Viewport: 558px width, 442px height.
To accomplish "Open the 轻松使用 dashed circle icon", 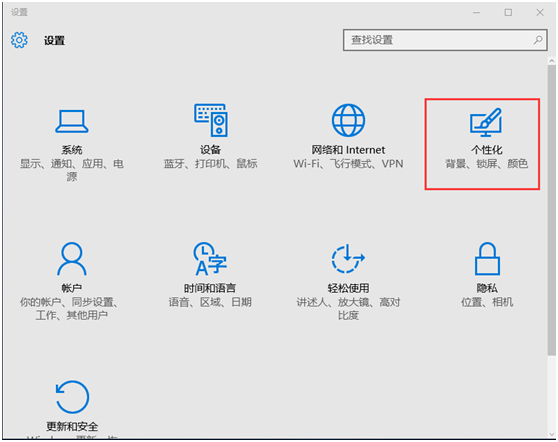I will click(348, 259).
